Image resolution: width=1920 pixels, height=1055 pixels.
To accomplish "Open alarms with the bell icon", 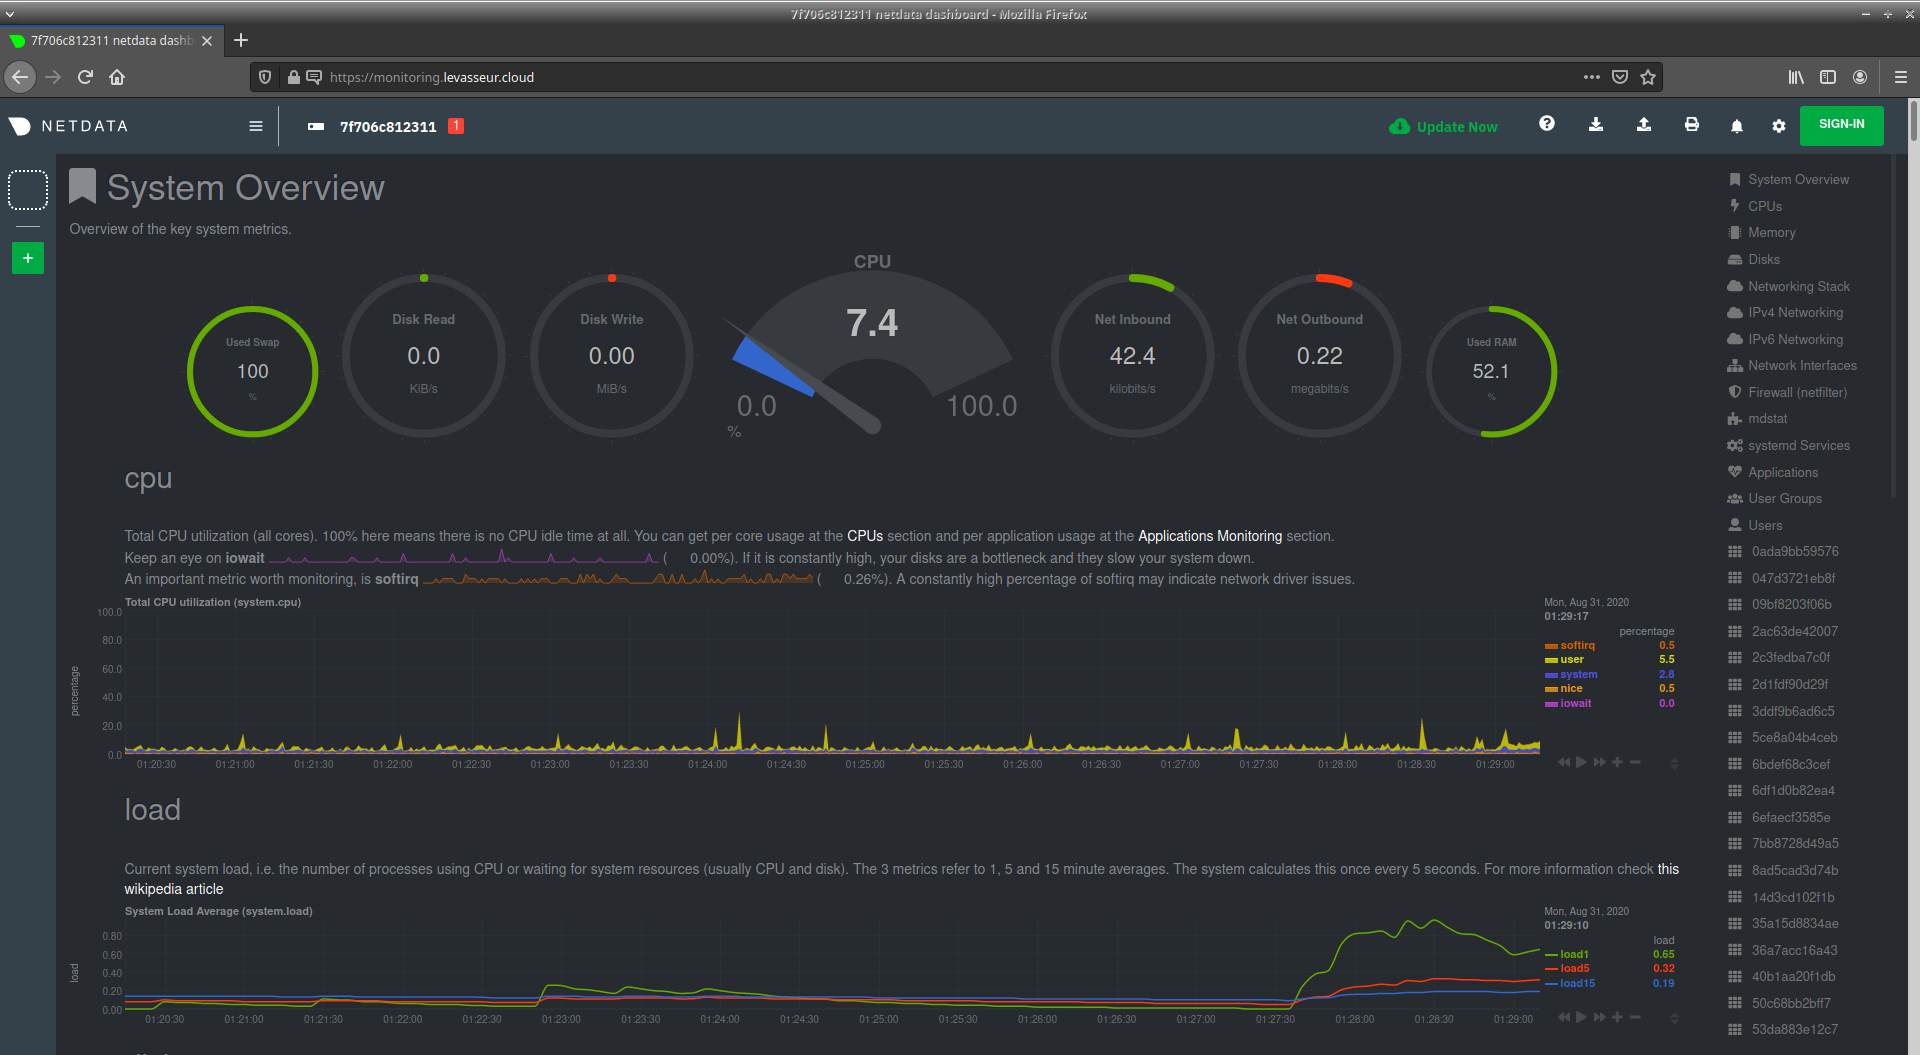I will coord(1736,125).
